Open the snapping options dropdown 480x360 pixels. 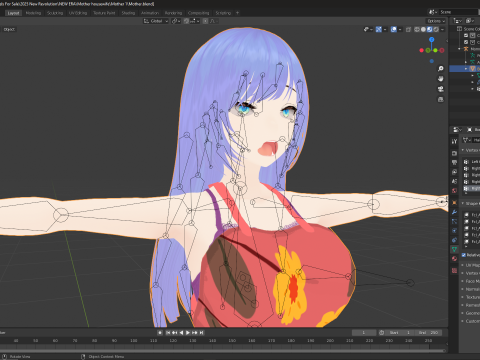(x=195, y=21)
